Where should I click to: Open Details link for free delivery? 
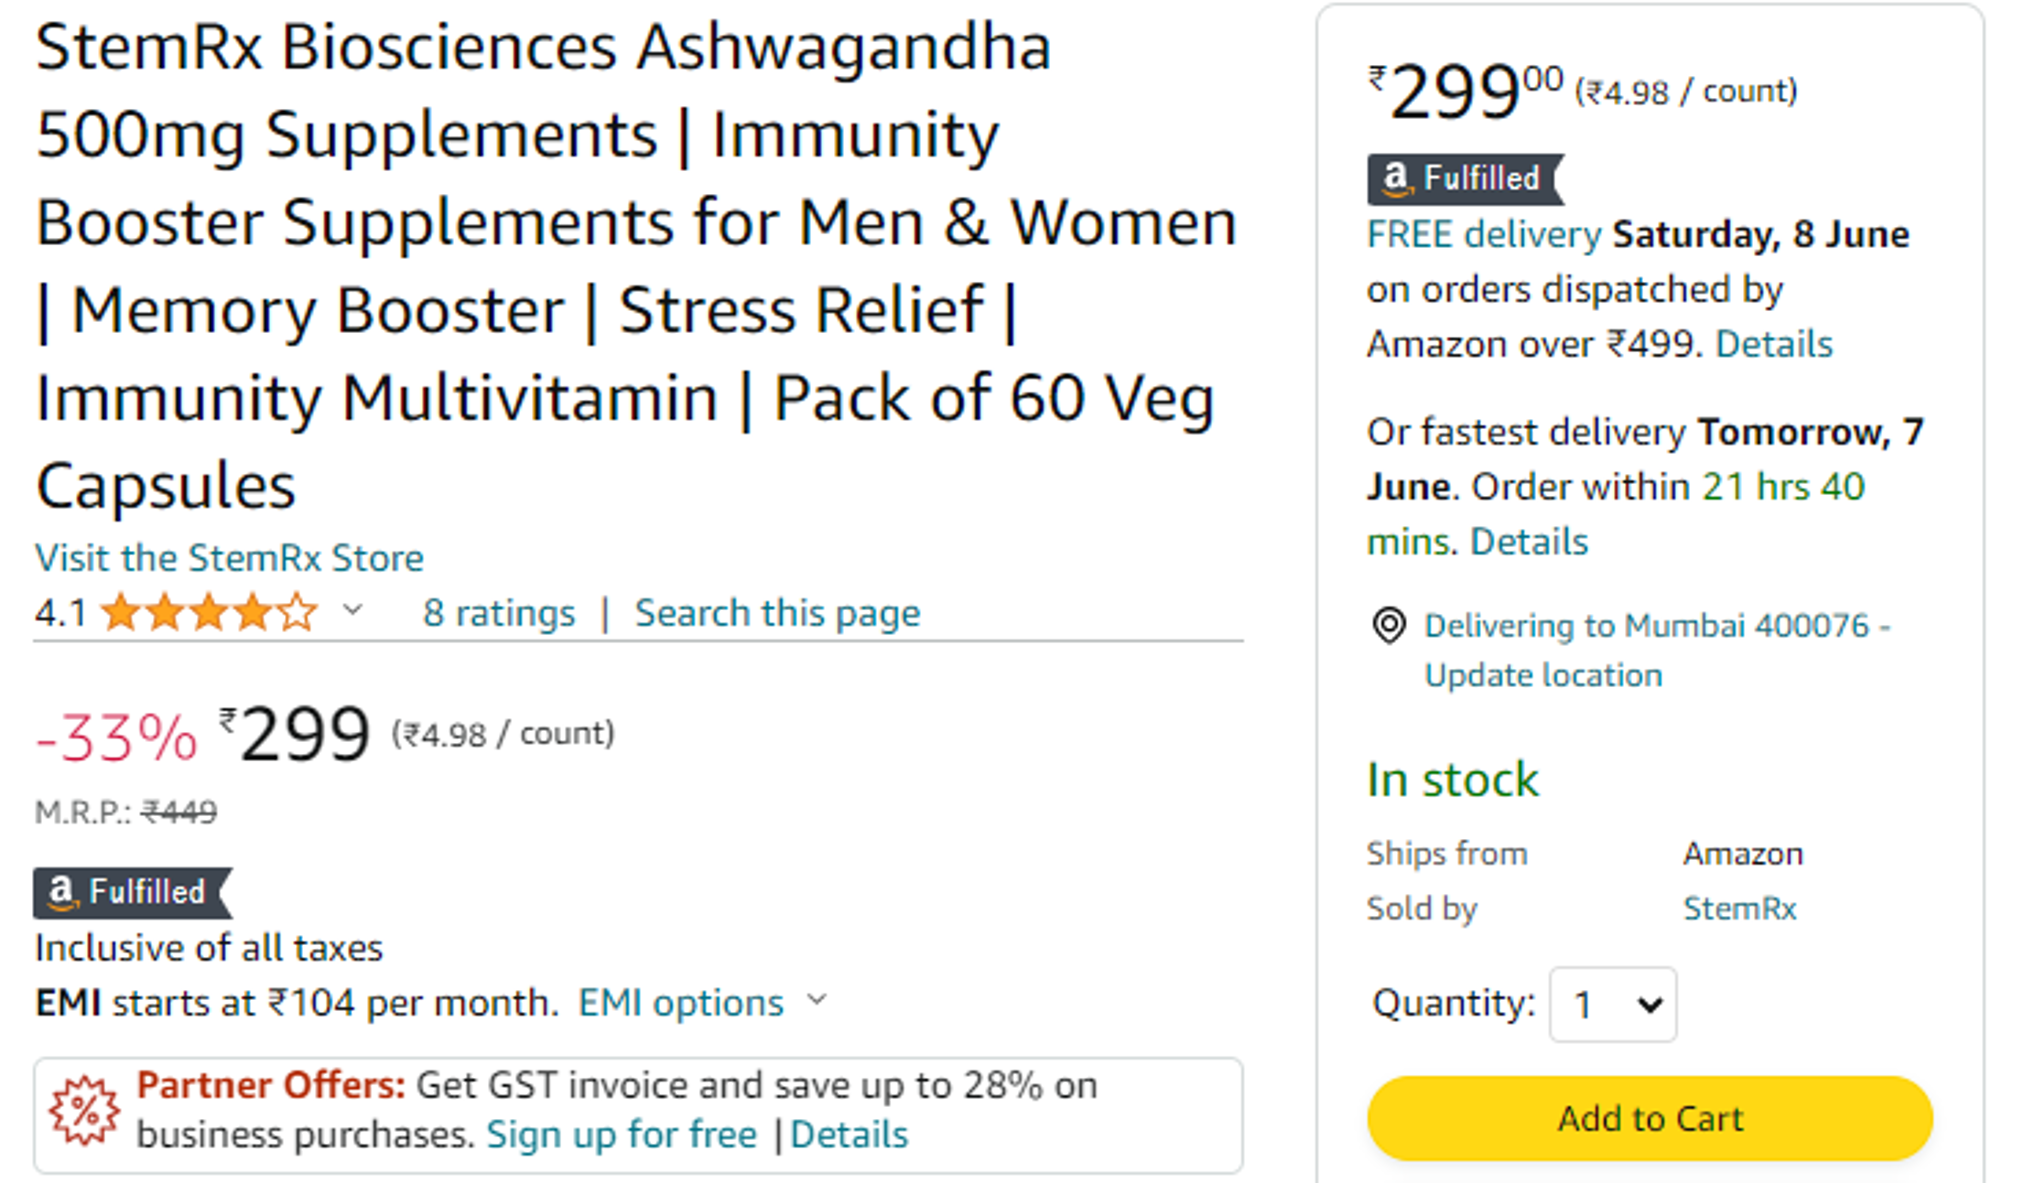[1774, 344]
